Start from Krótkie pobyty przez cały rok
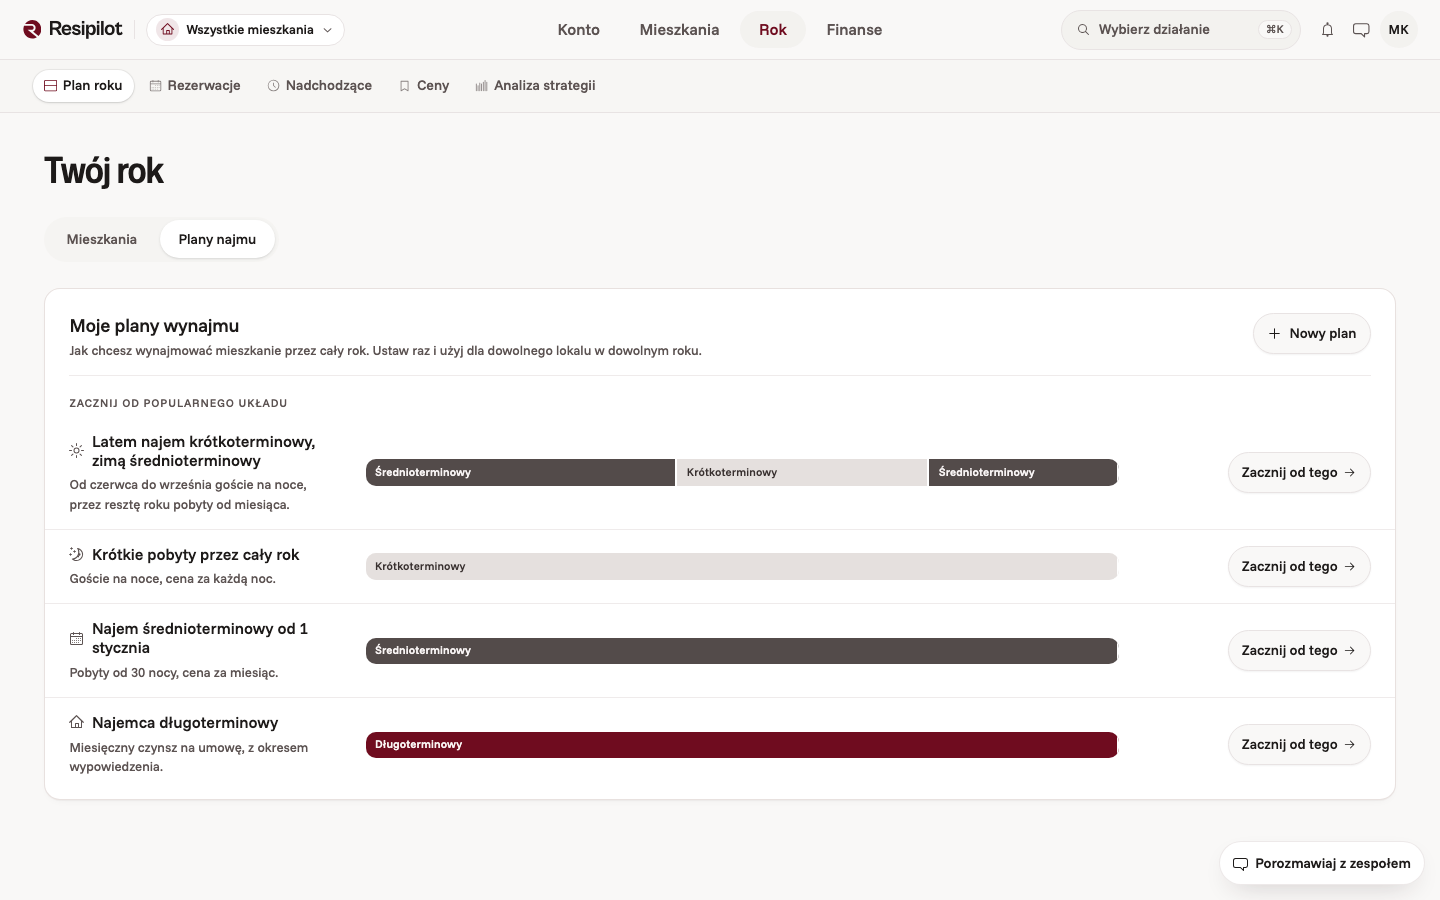The width and height of the screenshot is (1440, 900). click(1298, 566)
